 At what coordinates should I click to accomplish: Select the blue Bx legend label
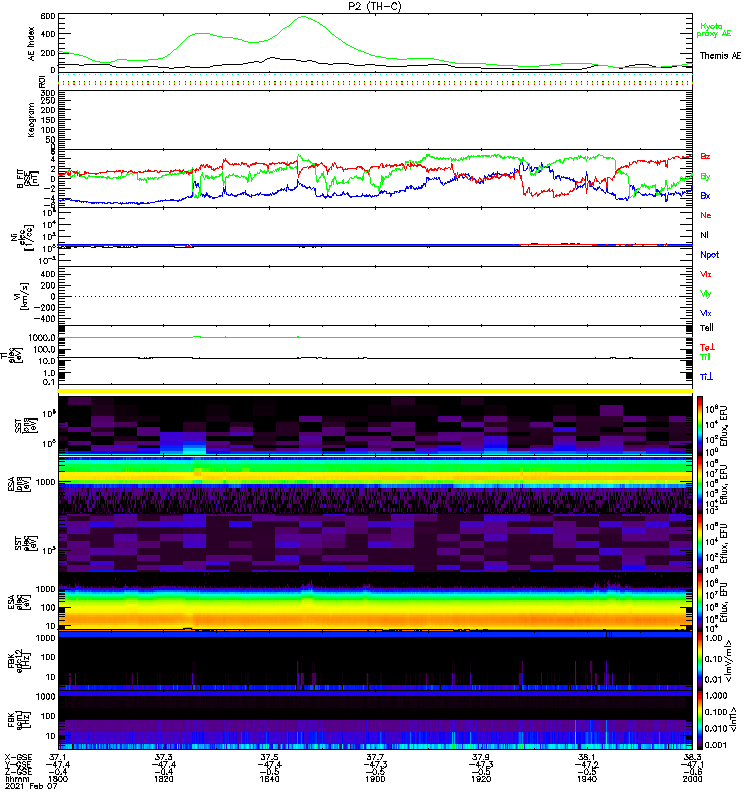705,195
